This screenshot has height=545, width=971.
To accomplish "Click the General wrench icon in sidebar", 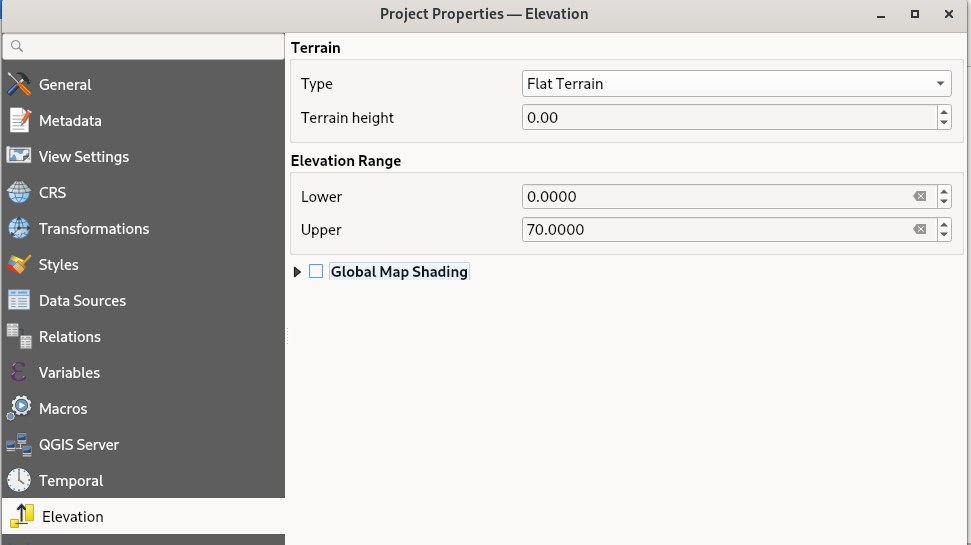I will (x=19, y=85).
